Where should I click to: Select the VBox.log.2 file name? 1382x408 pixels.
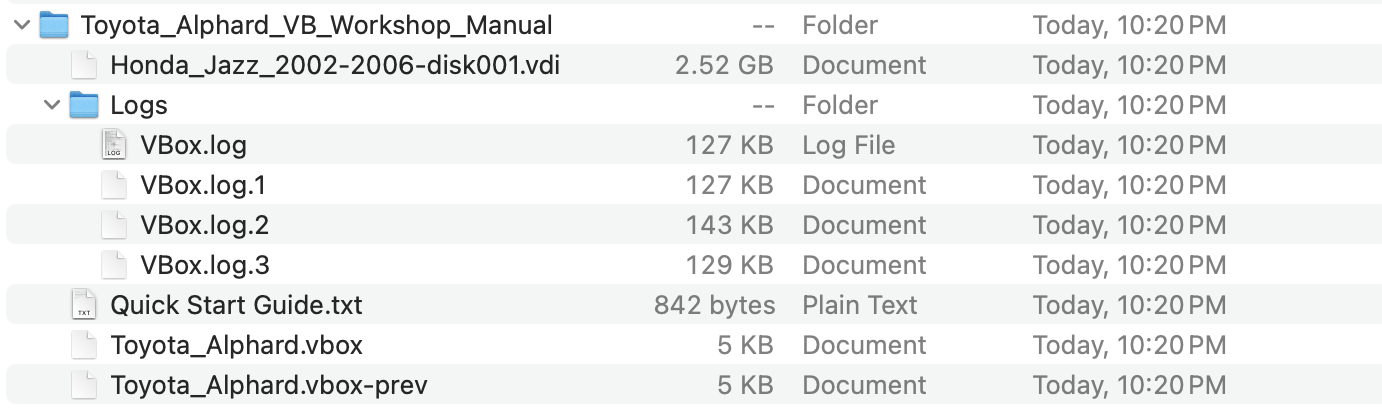pyautogui.click(x=205, y=225)
